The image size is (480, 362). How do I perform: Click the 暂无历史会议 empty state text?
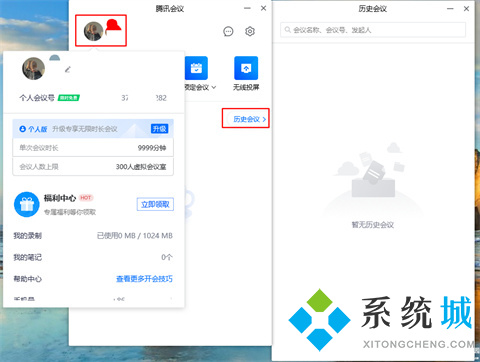[x=373, y=225]
